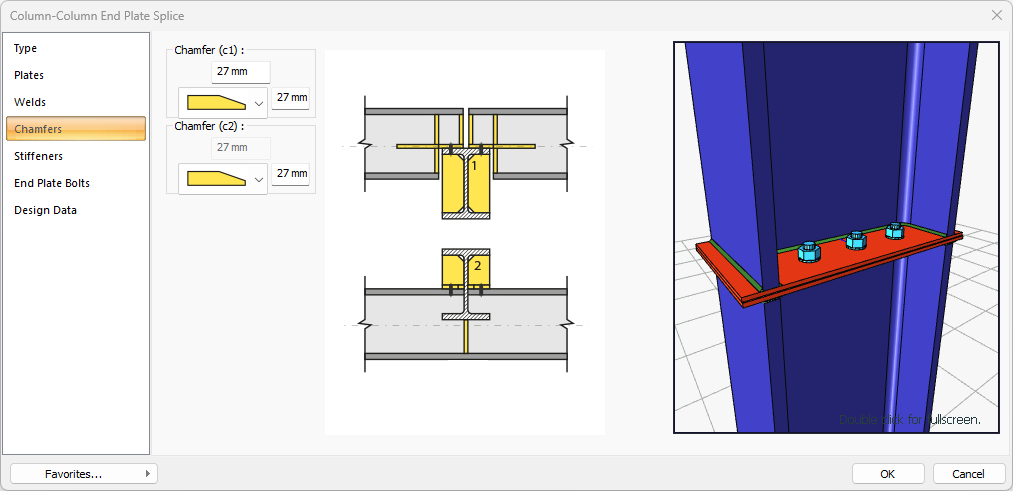Click the disabled Chamfer (c2) top field

coord(241,148)
